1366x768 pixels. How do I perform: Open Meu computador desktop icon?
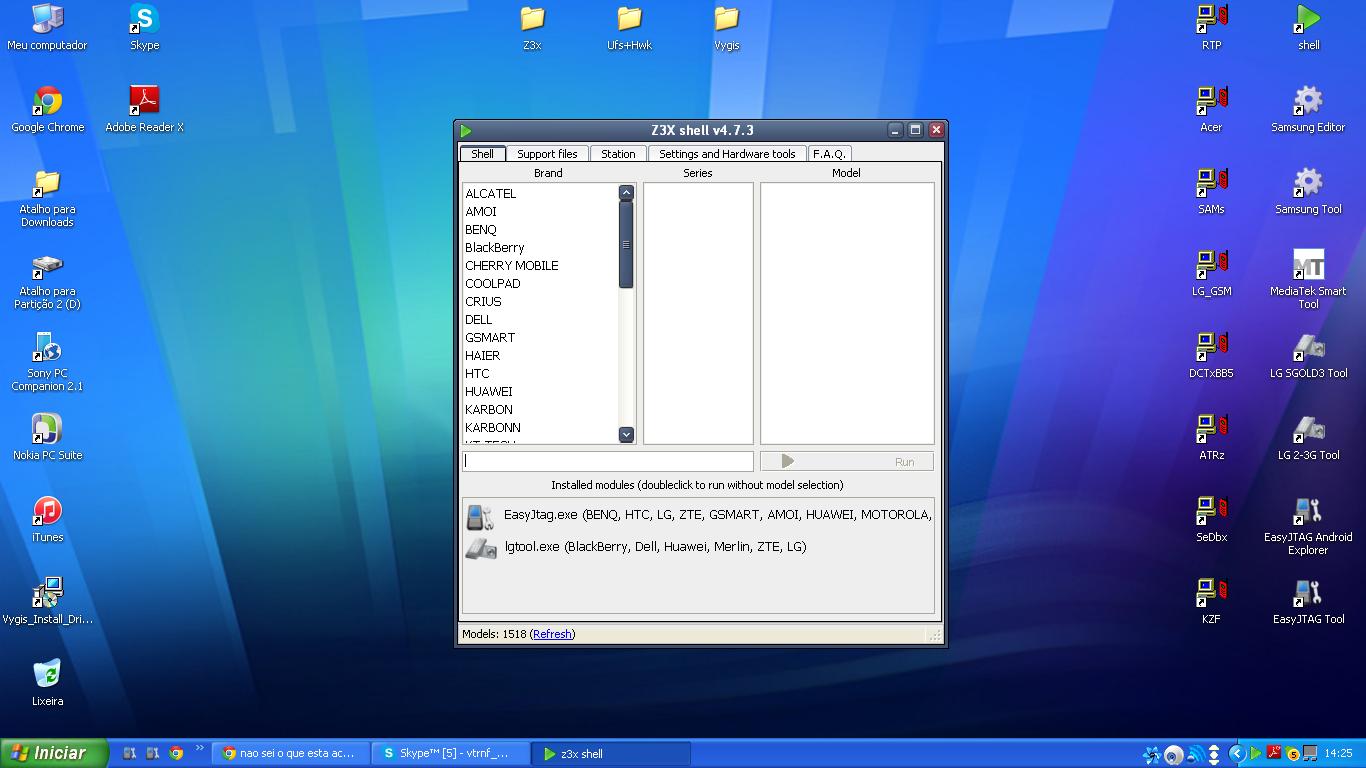pyautogui.click(x=47, y=27)
